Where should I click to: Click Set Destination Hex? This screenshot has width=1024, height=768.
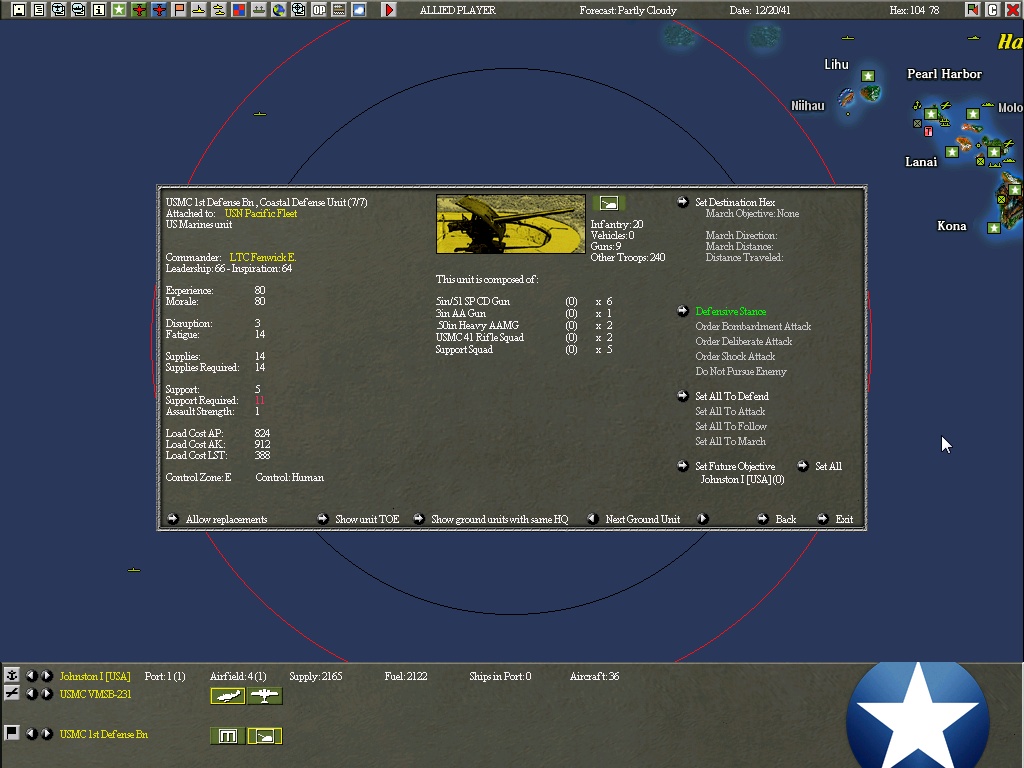point(735,202)
